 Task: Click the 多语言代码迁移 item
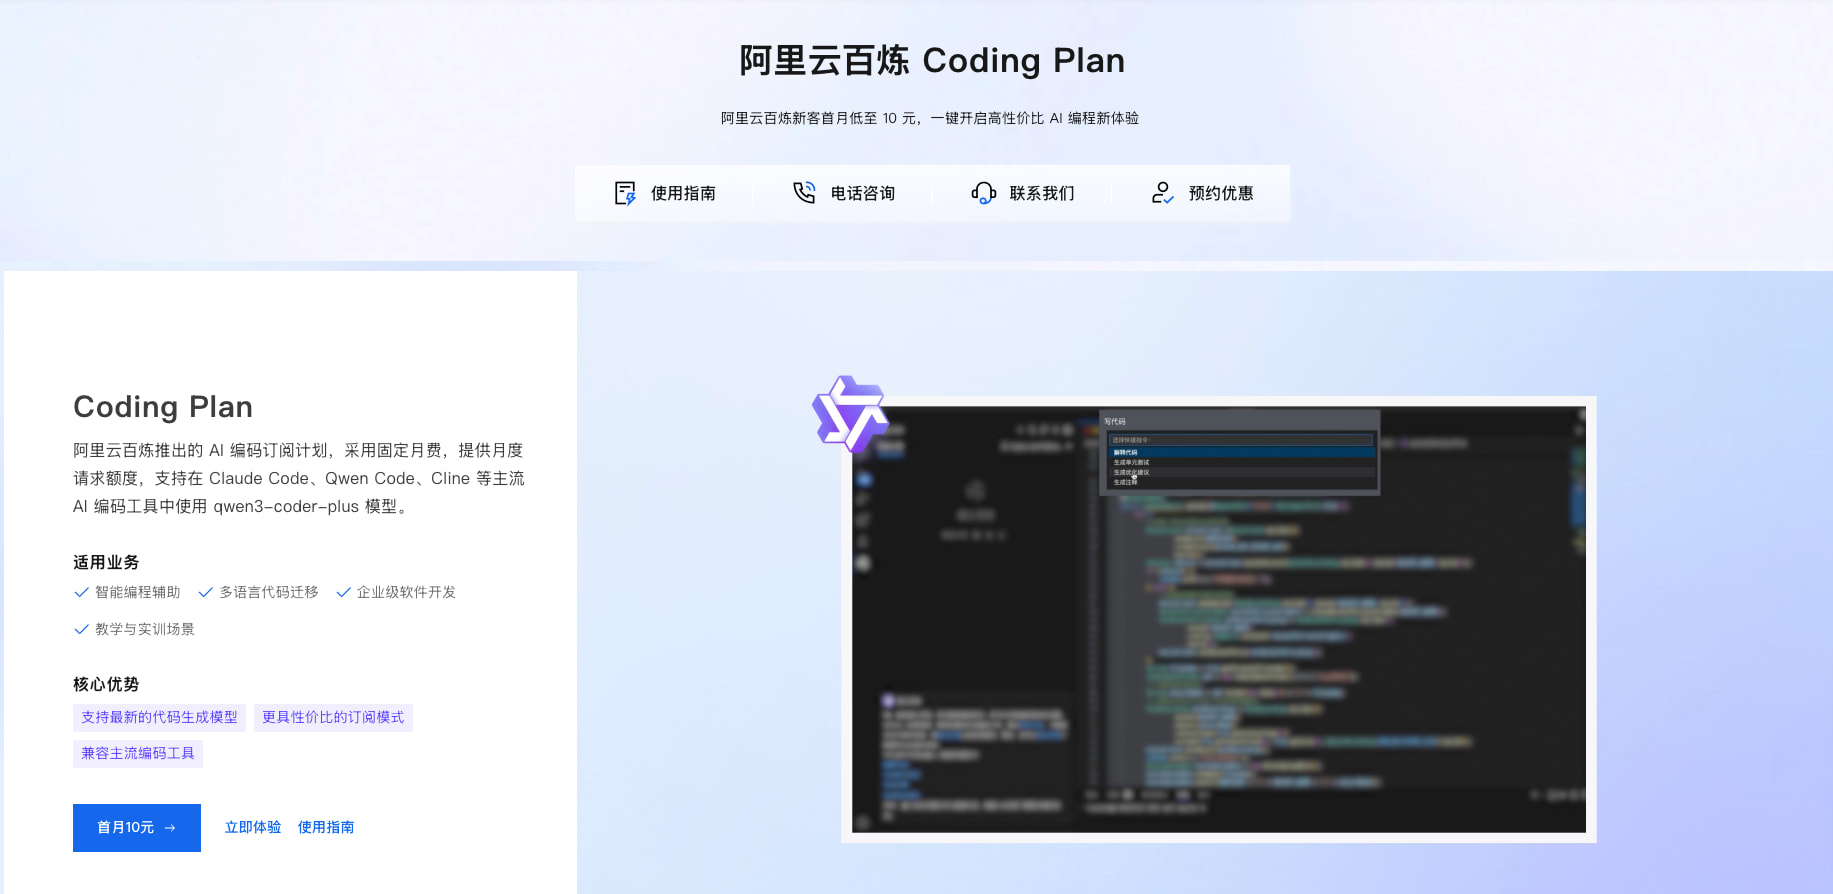pos(258,592)
